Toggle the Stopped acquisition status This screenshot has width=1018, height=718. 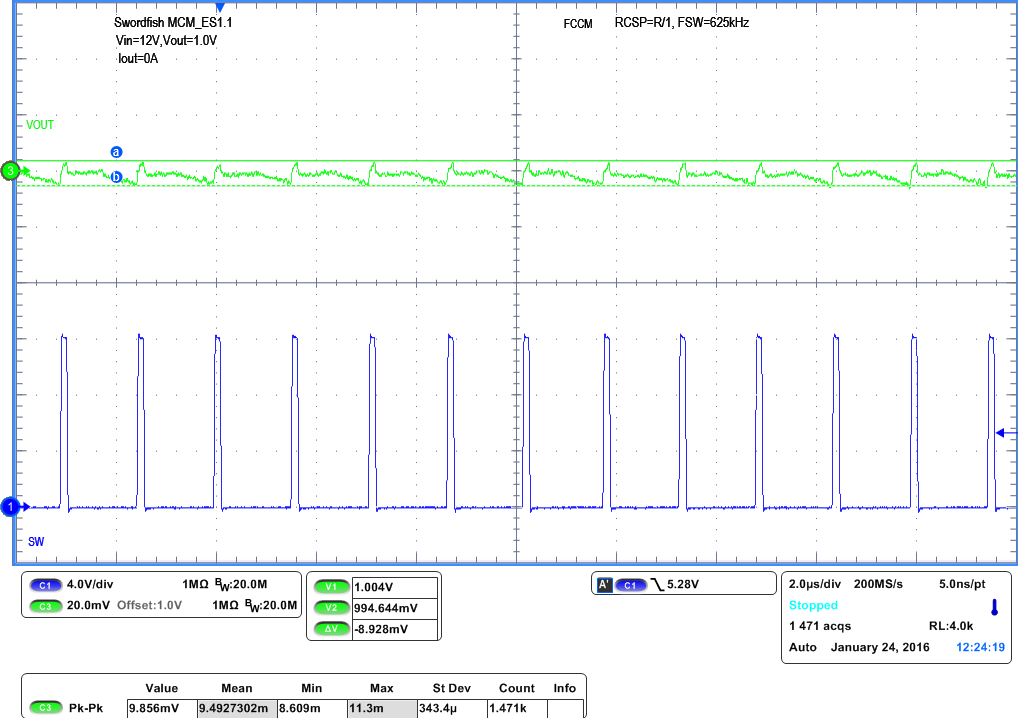pyautogui.click(x=812, y=604)
